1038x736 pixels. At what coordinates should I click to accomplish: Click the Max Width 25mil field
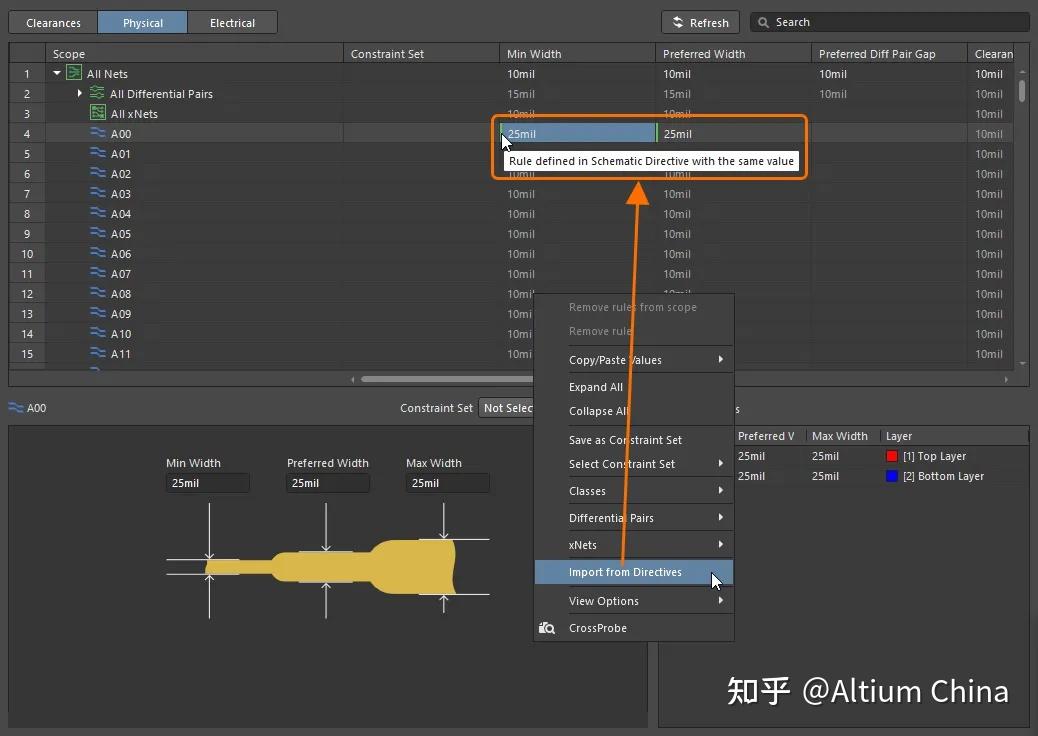point(448,483)
